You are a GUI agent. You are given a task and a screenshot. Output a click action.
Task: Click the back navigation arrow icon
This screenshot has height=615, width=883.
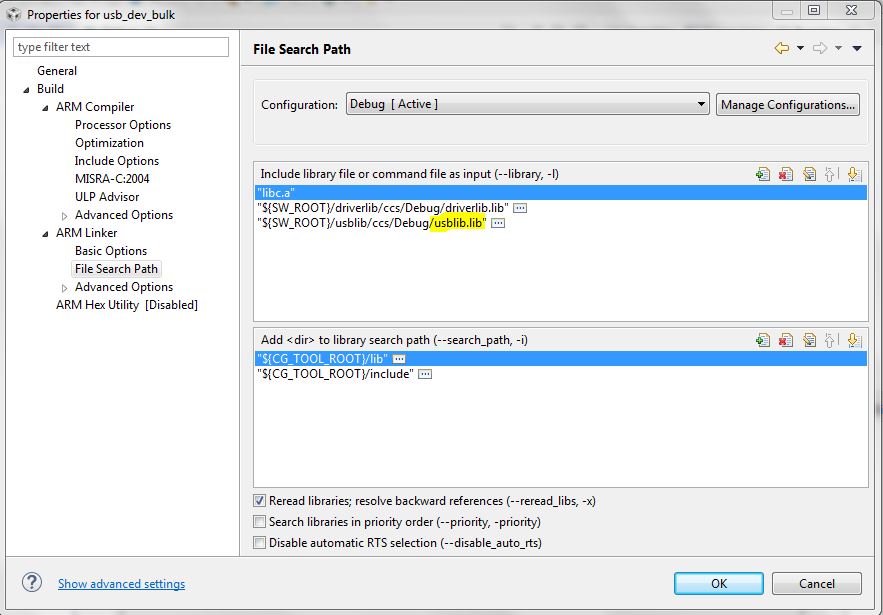click(x=782, y=48)
